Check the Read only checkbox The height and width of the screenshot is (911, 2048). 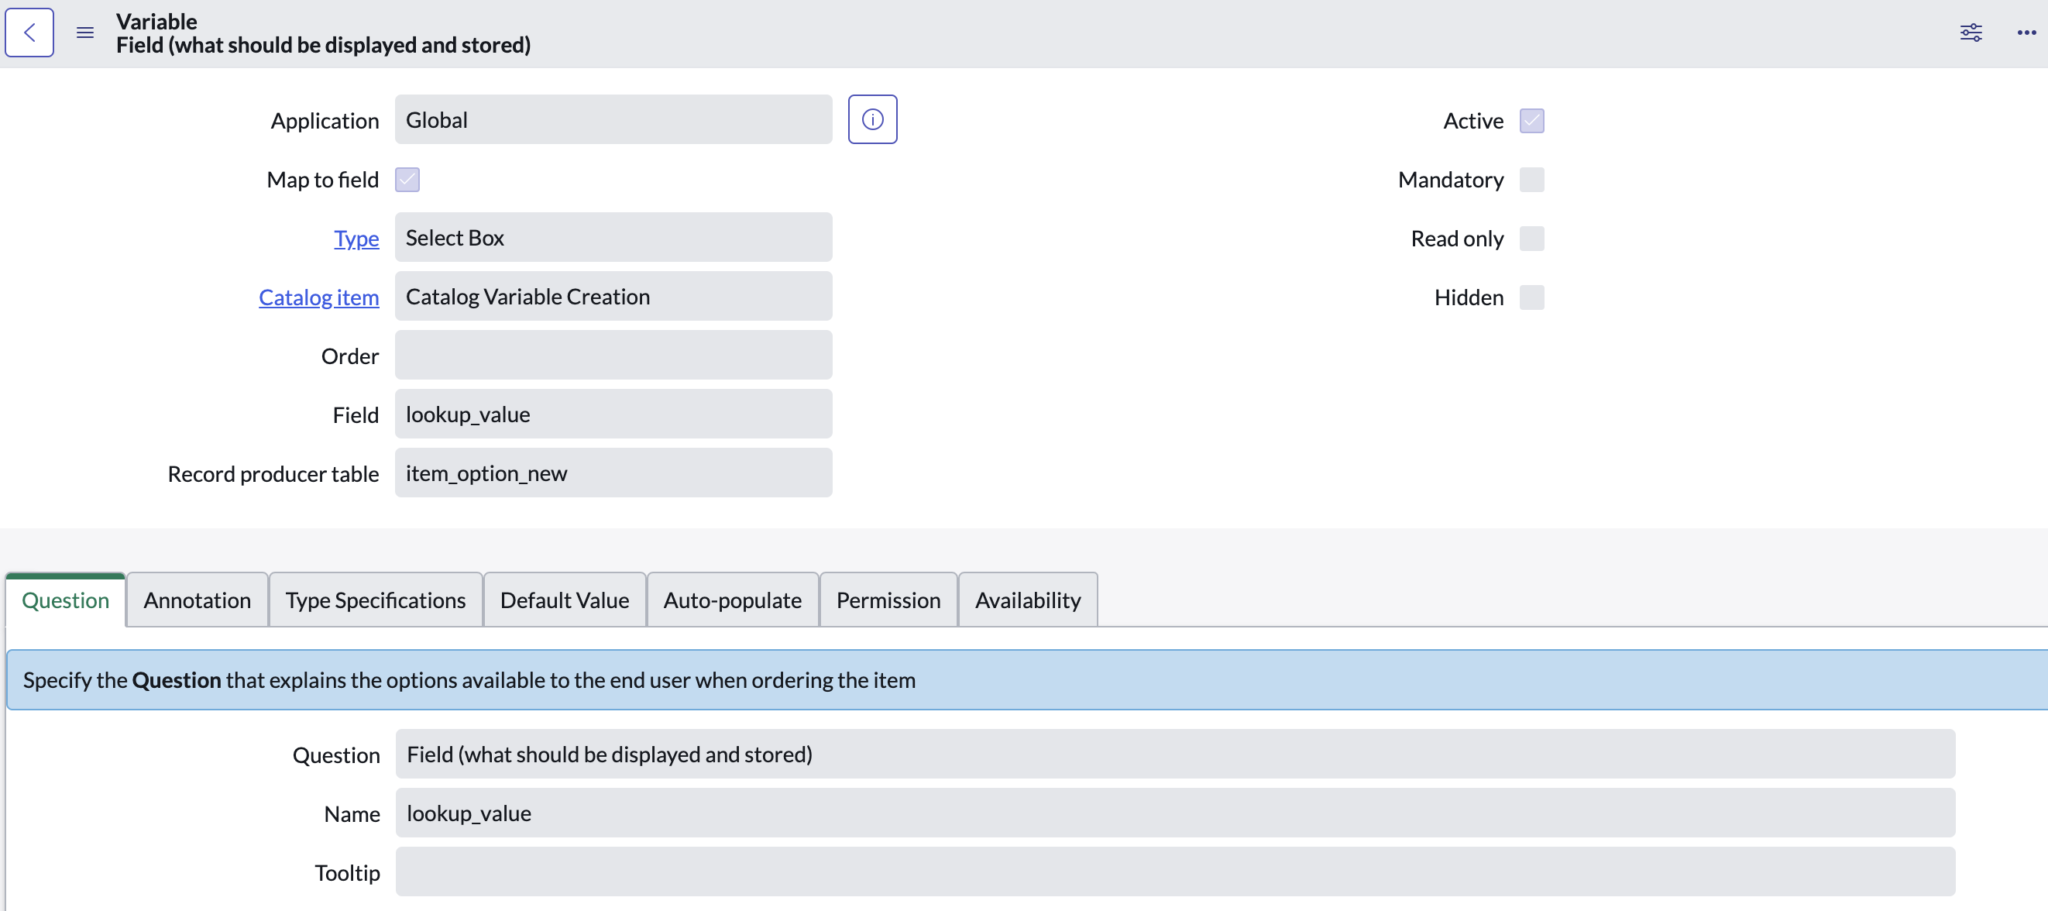[1532, 238]
